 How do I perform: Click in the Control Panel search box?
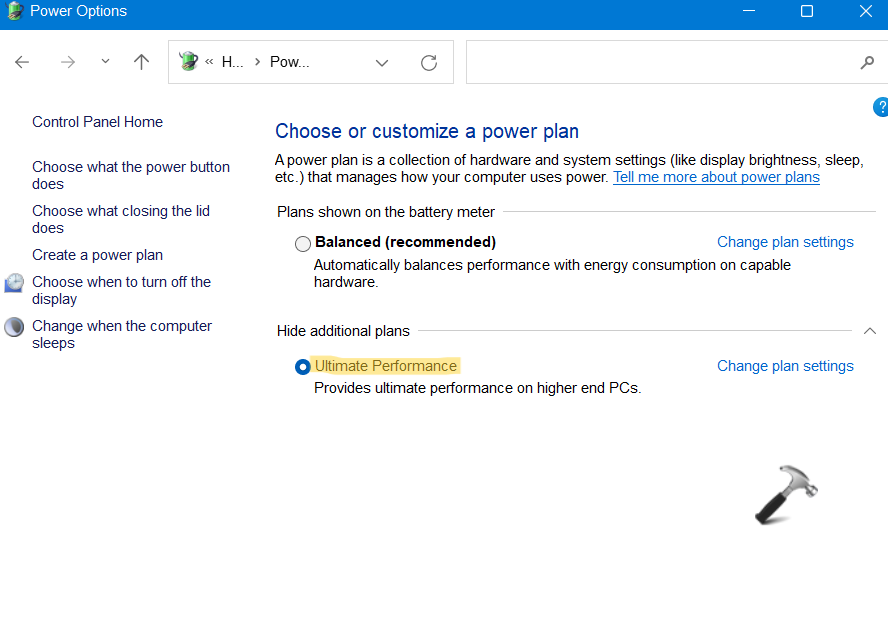660,63
